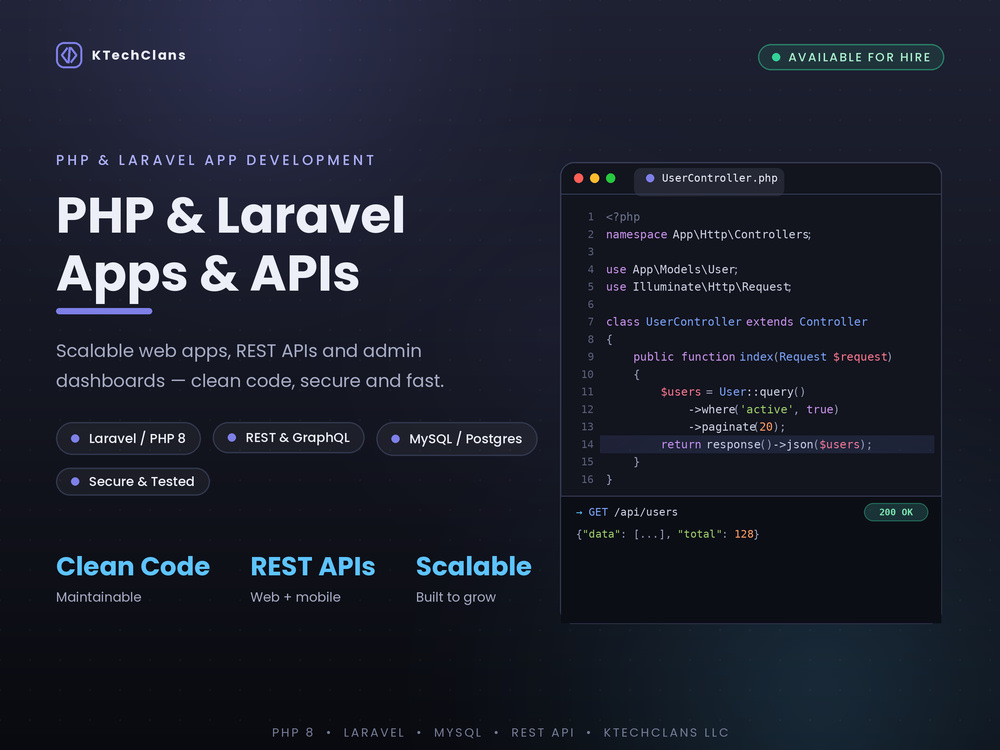The image size is (1000, 750).
Task: Click bullet dot on Laravel / PHP 8 pill
Action: click(75, 439)
